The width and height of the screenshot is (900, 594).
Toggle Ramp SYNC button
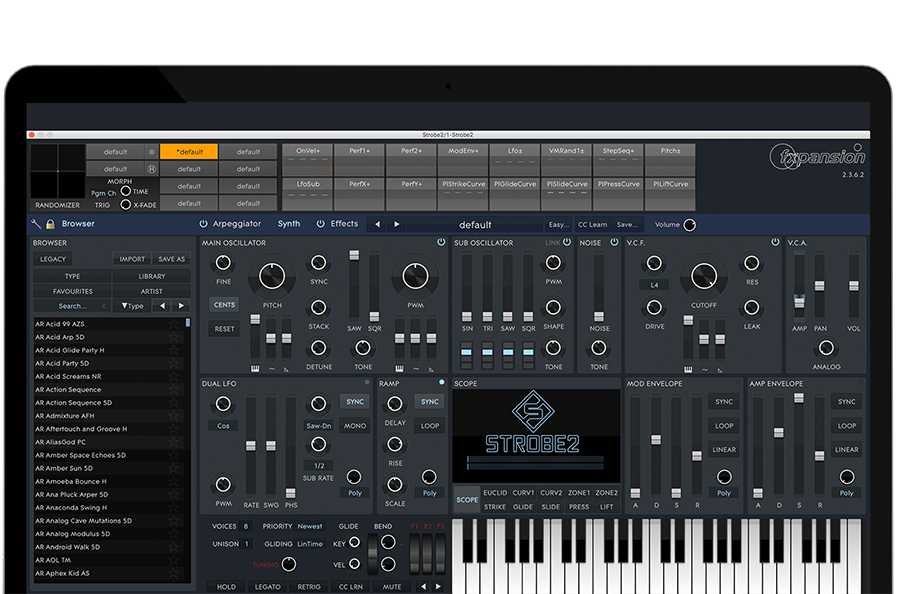429,402
